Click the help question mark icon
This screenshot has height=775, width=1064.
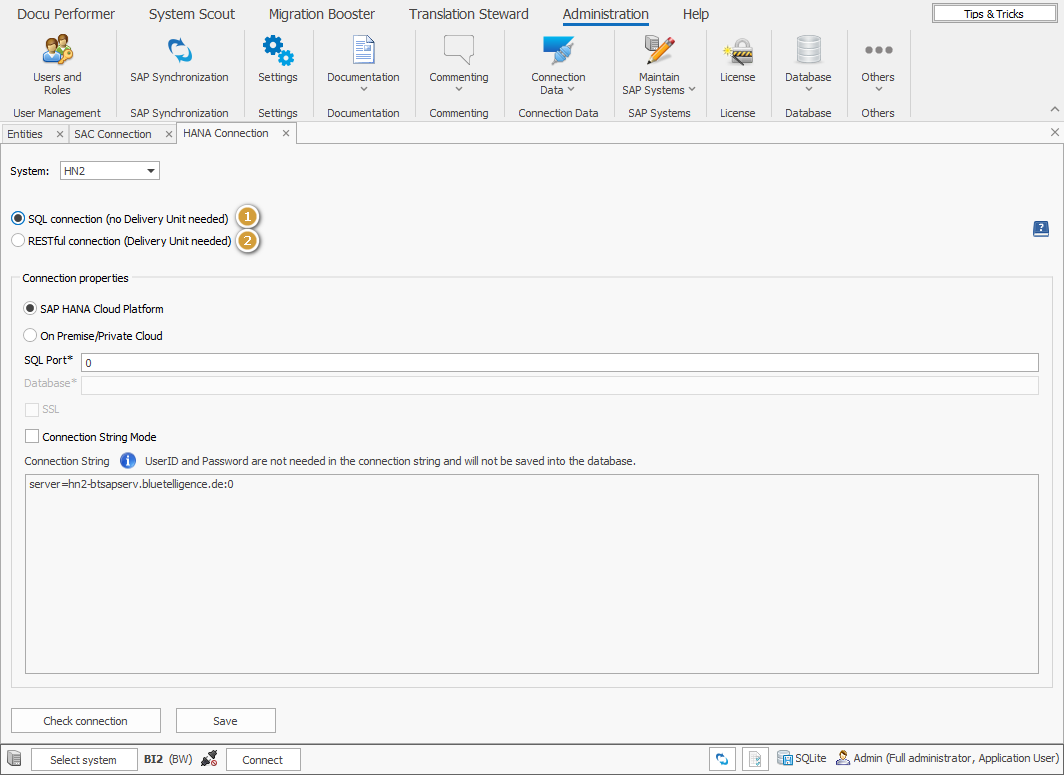click(x=1040, y=229)
